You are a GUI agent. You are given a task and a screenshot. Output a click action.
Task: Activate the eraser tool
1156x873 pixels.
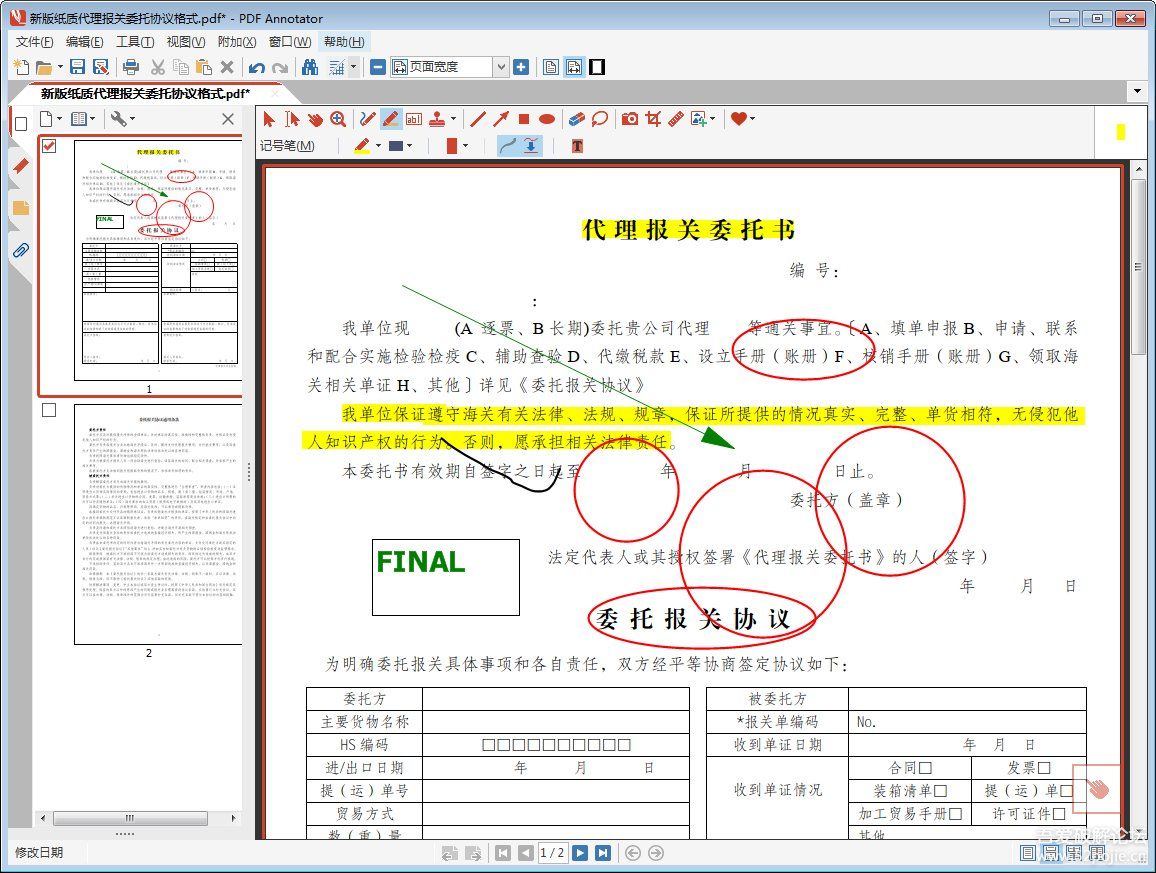575,118
